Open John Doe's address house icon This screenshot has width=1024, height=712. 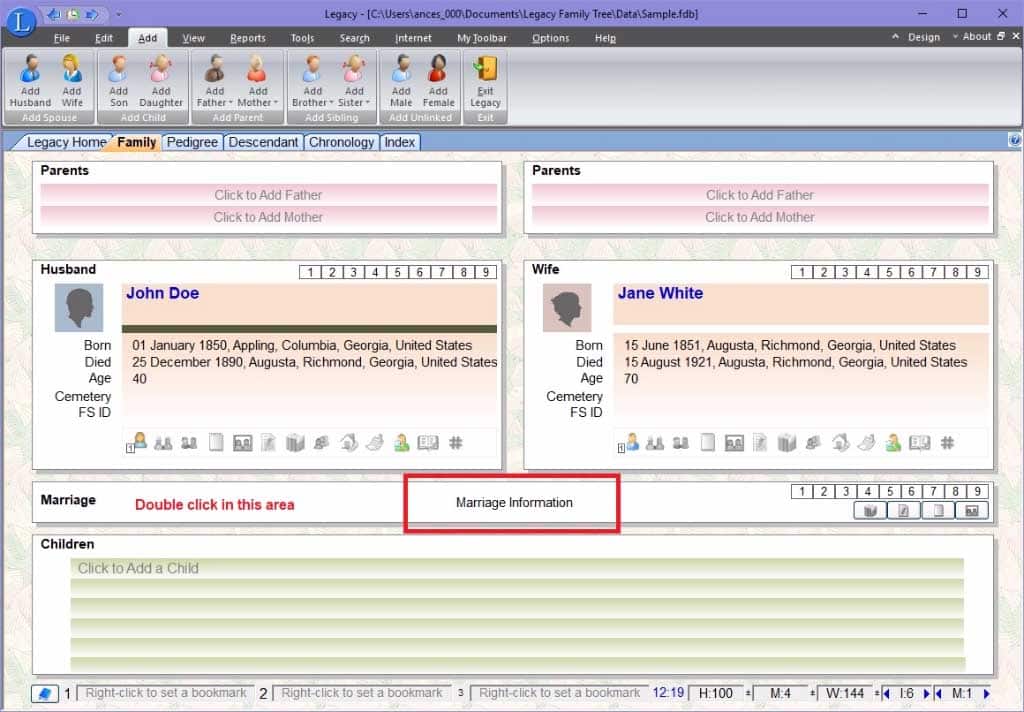coord(349,443)
